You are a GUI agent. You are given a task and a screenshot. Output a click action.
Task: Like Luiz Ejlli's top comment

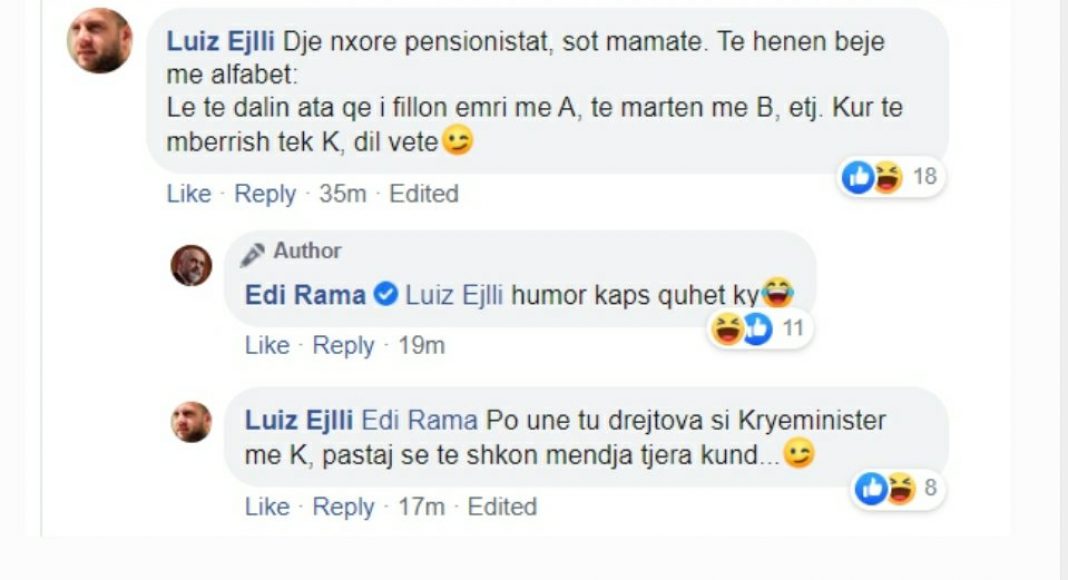pos(188,193)
